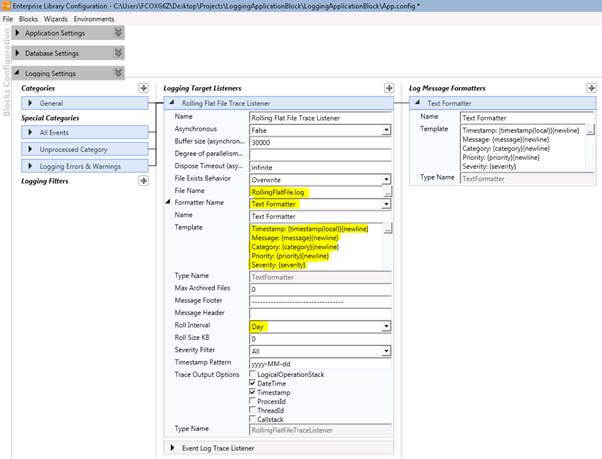The height and width of the screenshot is (459, 602).
Task: Open the Formatter Name dropdown
Action: coord(386,204)
